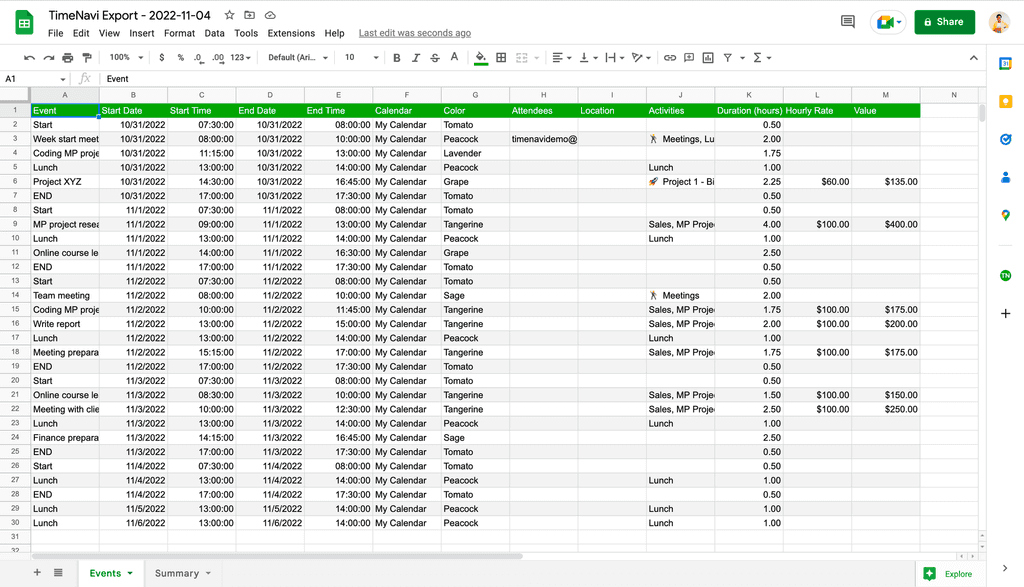The height and width of the screenshot is (587, 1024).
Task: Insert a chart using the toolbar icon
Action: [x=708, y=57]
